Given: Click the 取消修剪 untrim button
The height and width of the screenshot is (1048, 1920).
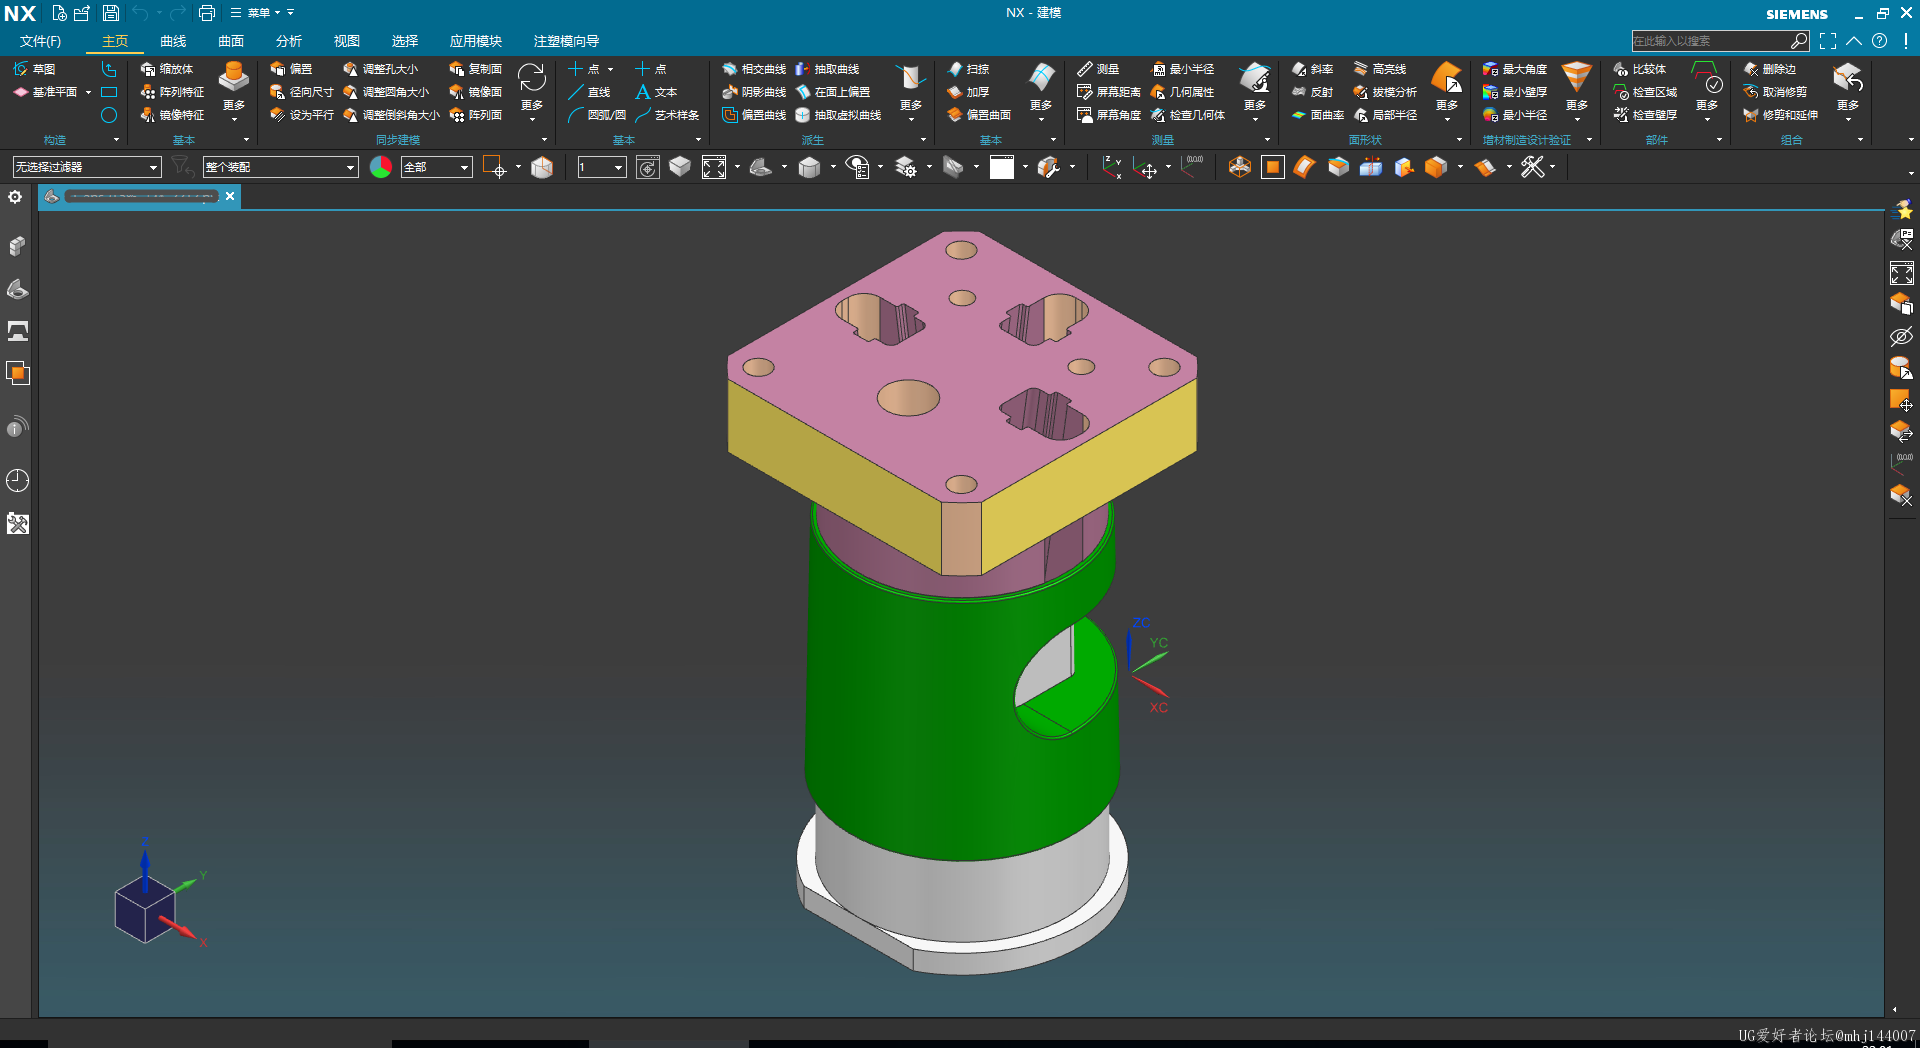Looking at the screenshot, I should [x=1775, y=92].
